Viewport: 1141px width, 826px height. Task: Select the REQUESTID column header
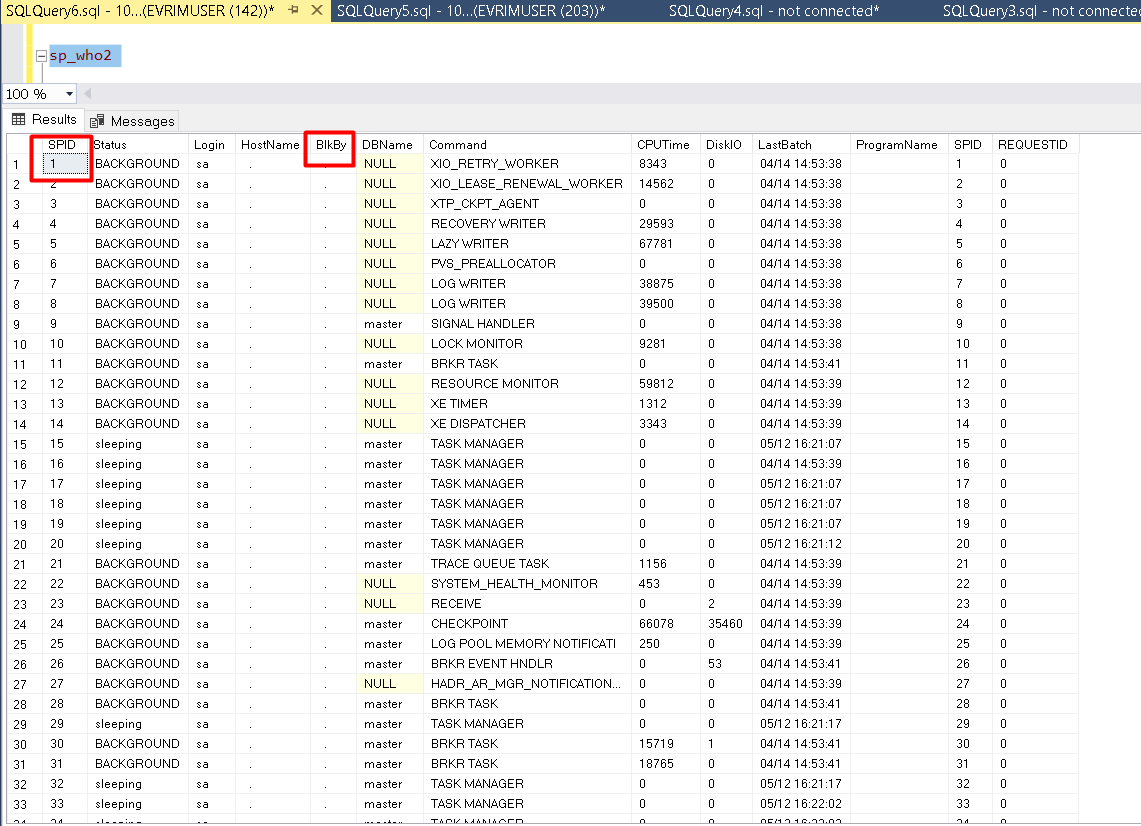[x=1033, y=144]
